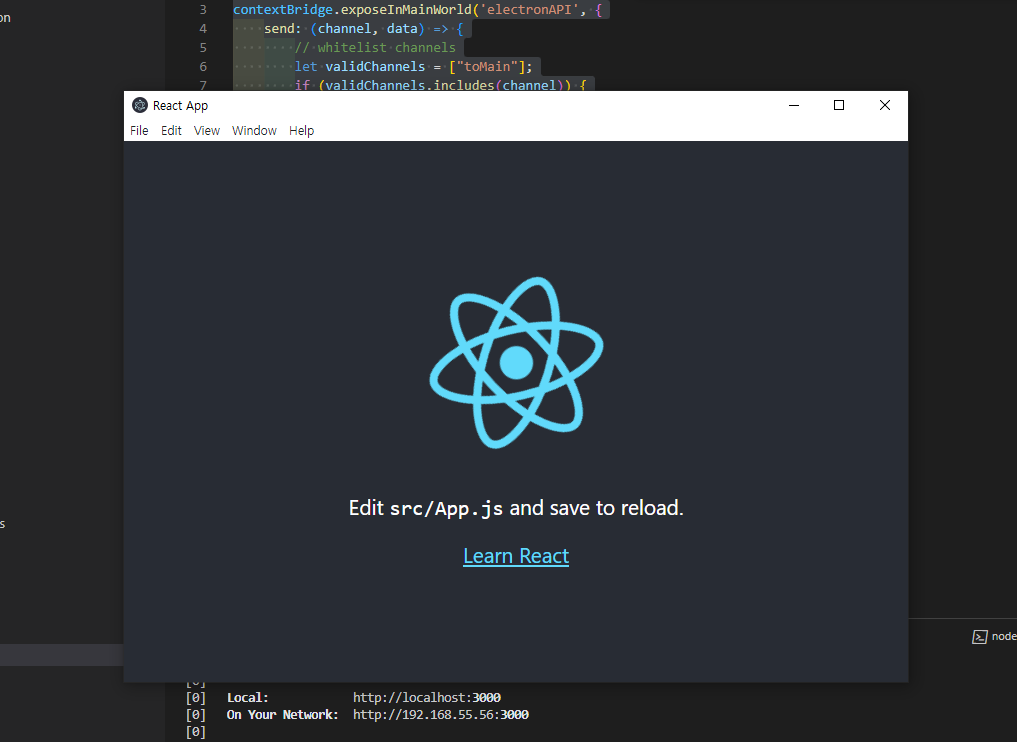Follow the Learn React link
This screenshot has height=742, width=1017.
pos(516,556)
